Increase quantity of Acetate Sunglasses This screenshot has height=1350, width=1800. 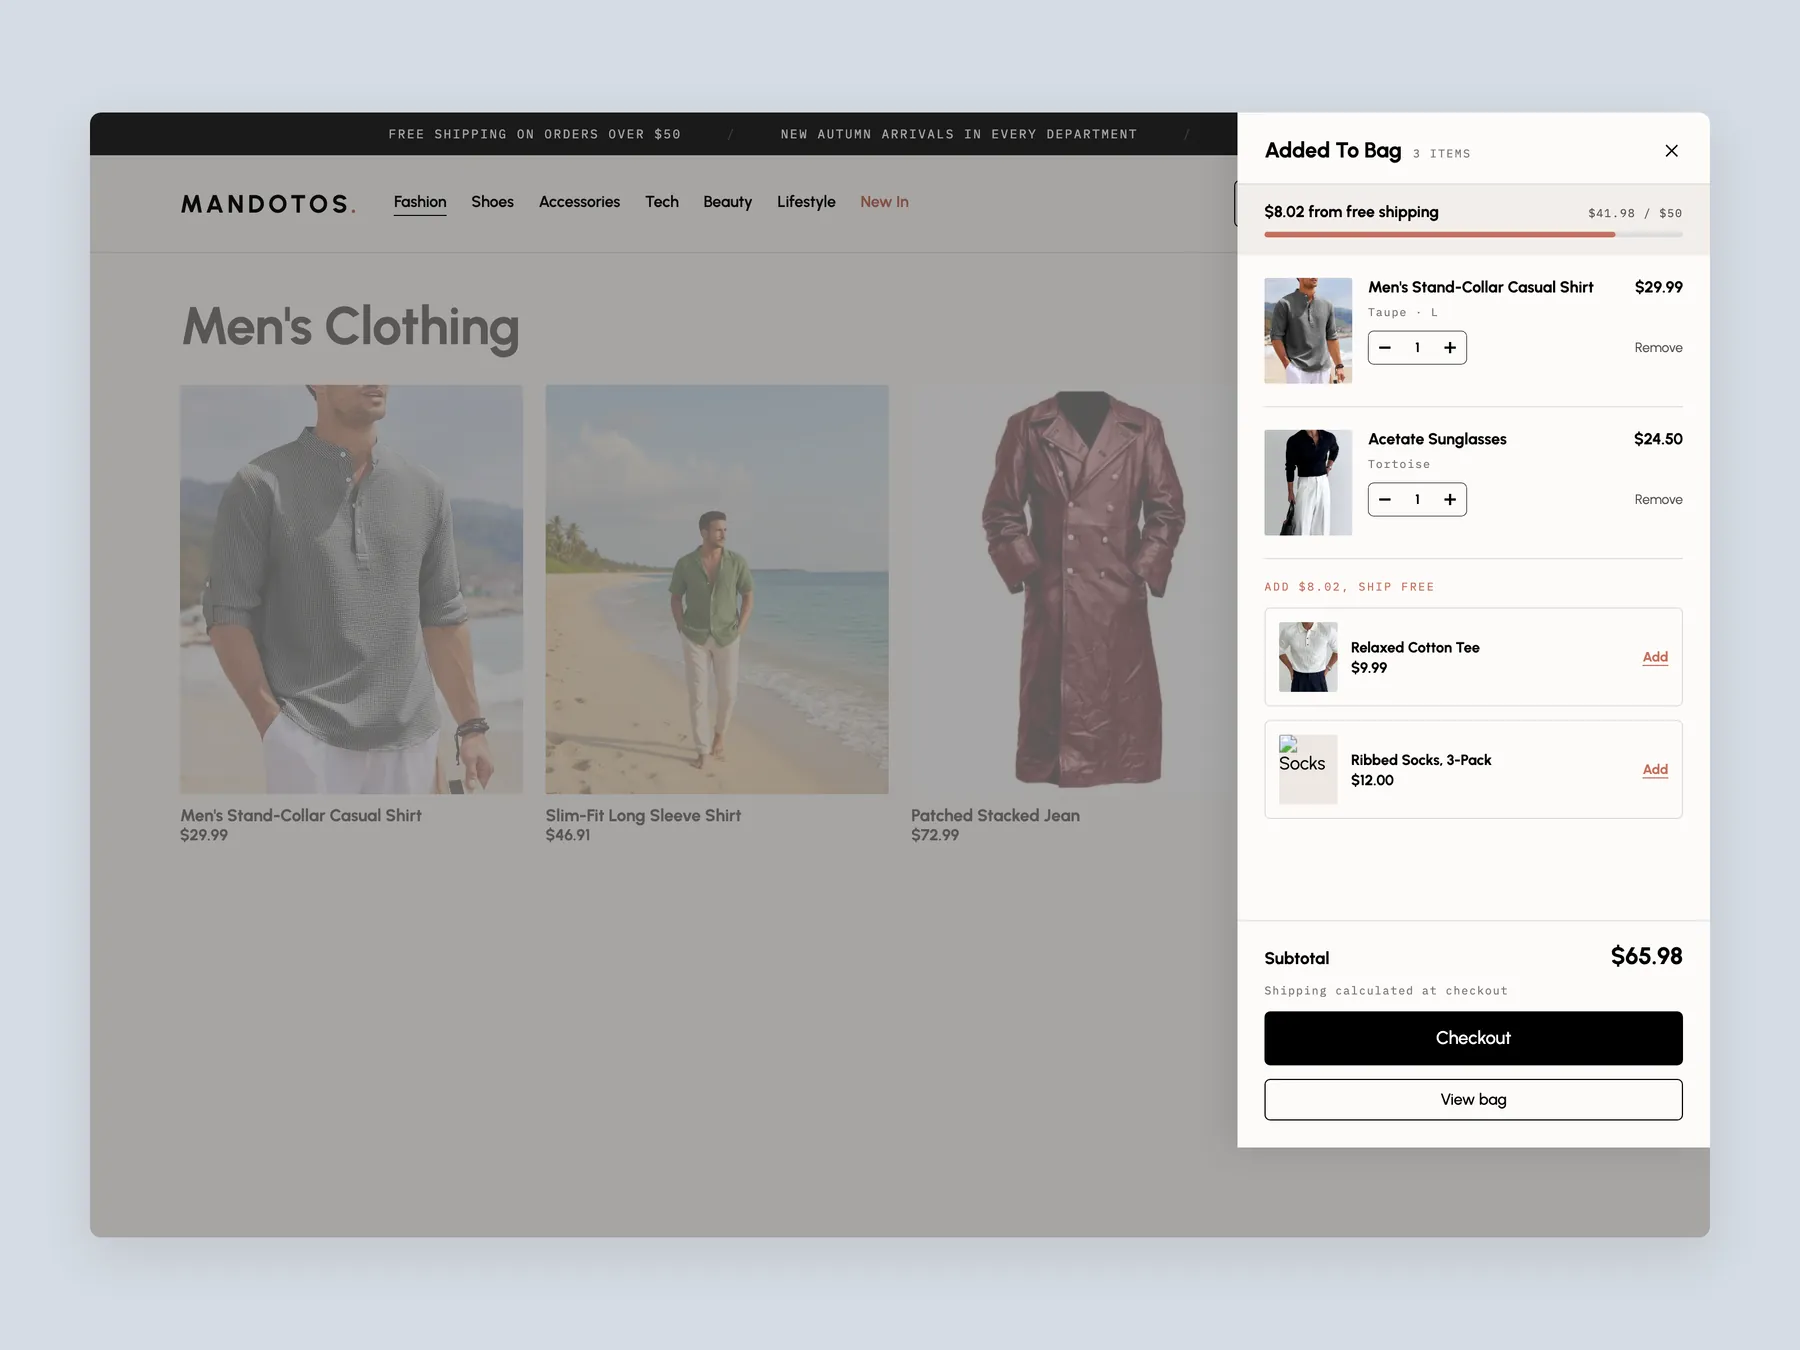coord(1450,500)
